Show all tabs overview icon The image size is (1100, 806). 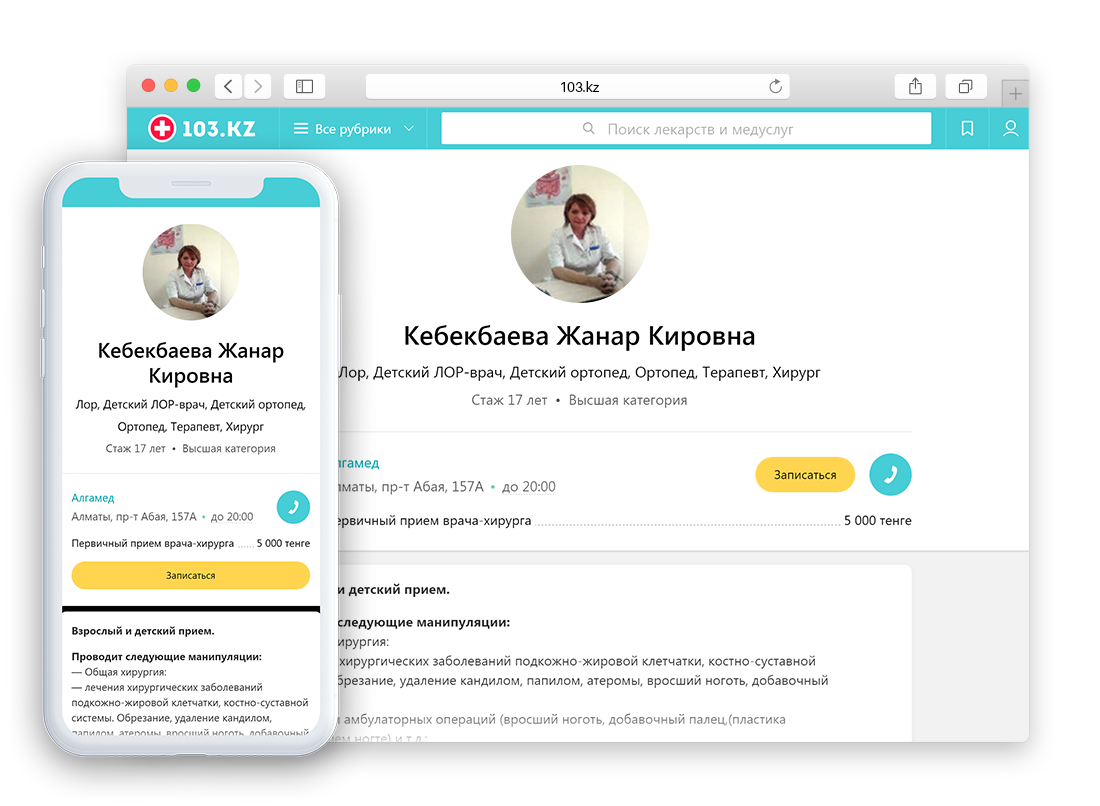[966, 86]
